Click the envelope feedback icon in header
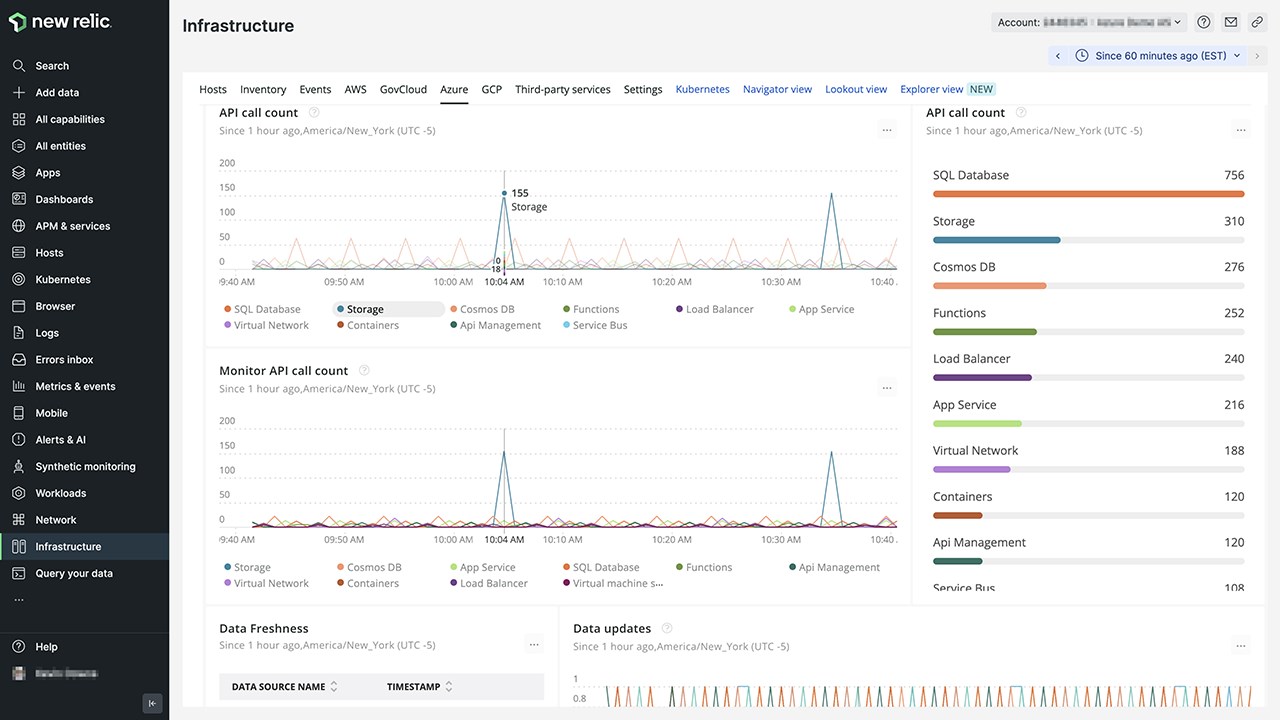Viewport: 1280px width, 720px height. click(x=1231, y=22)
